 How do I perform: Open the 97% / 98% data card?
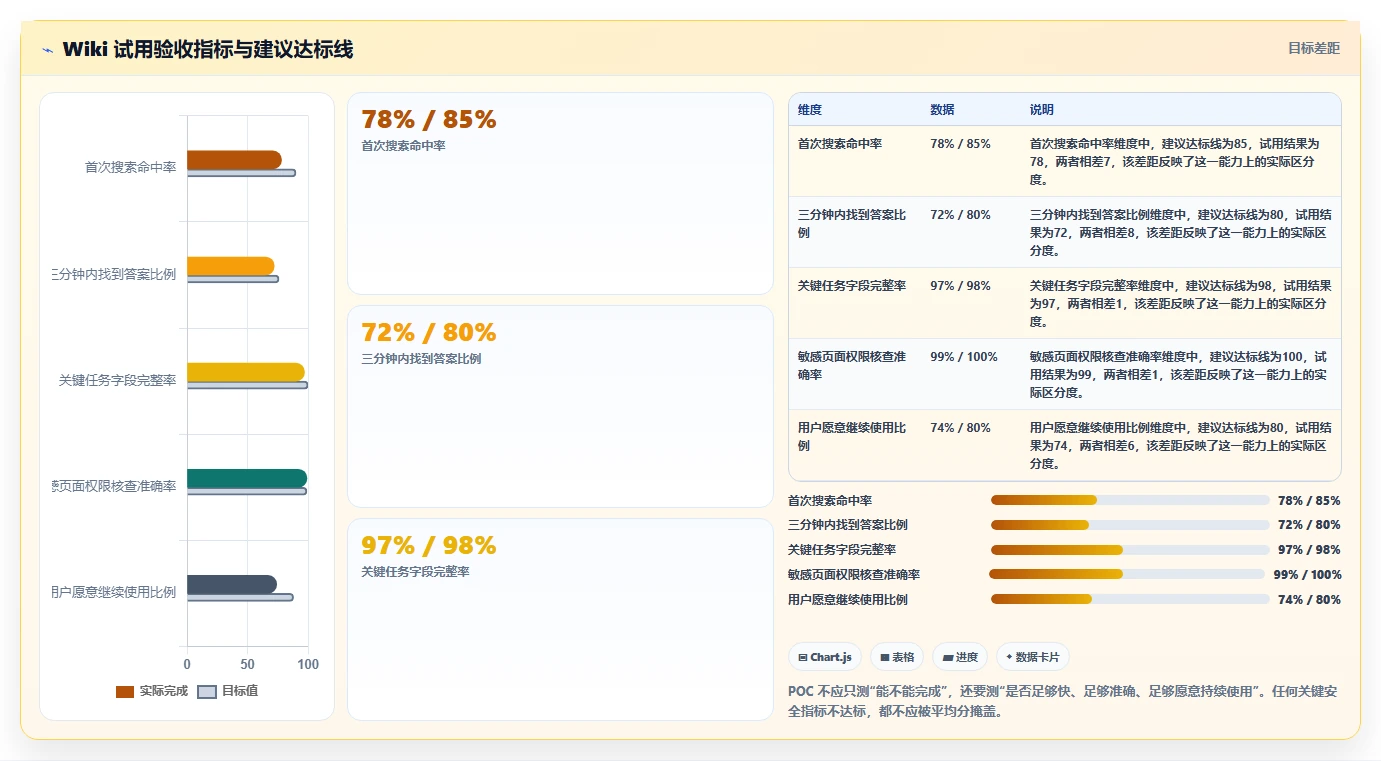560,619
